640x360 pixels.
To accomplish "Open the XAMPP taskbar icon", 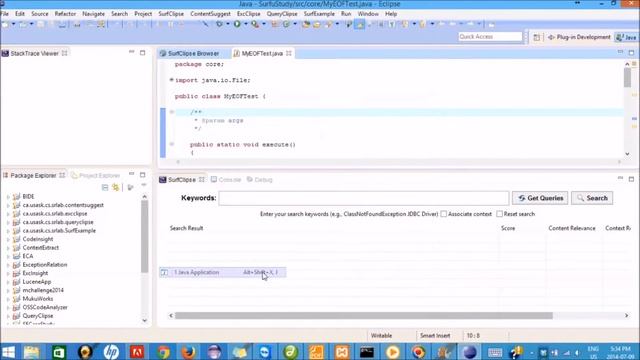I will tap(342, 352).
